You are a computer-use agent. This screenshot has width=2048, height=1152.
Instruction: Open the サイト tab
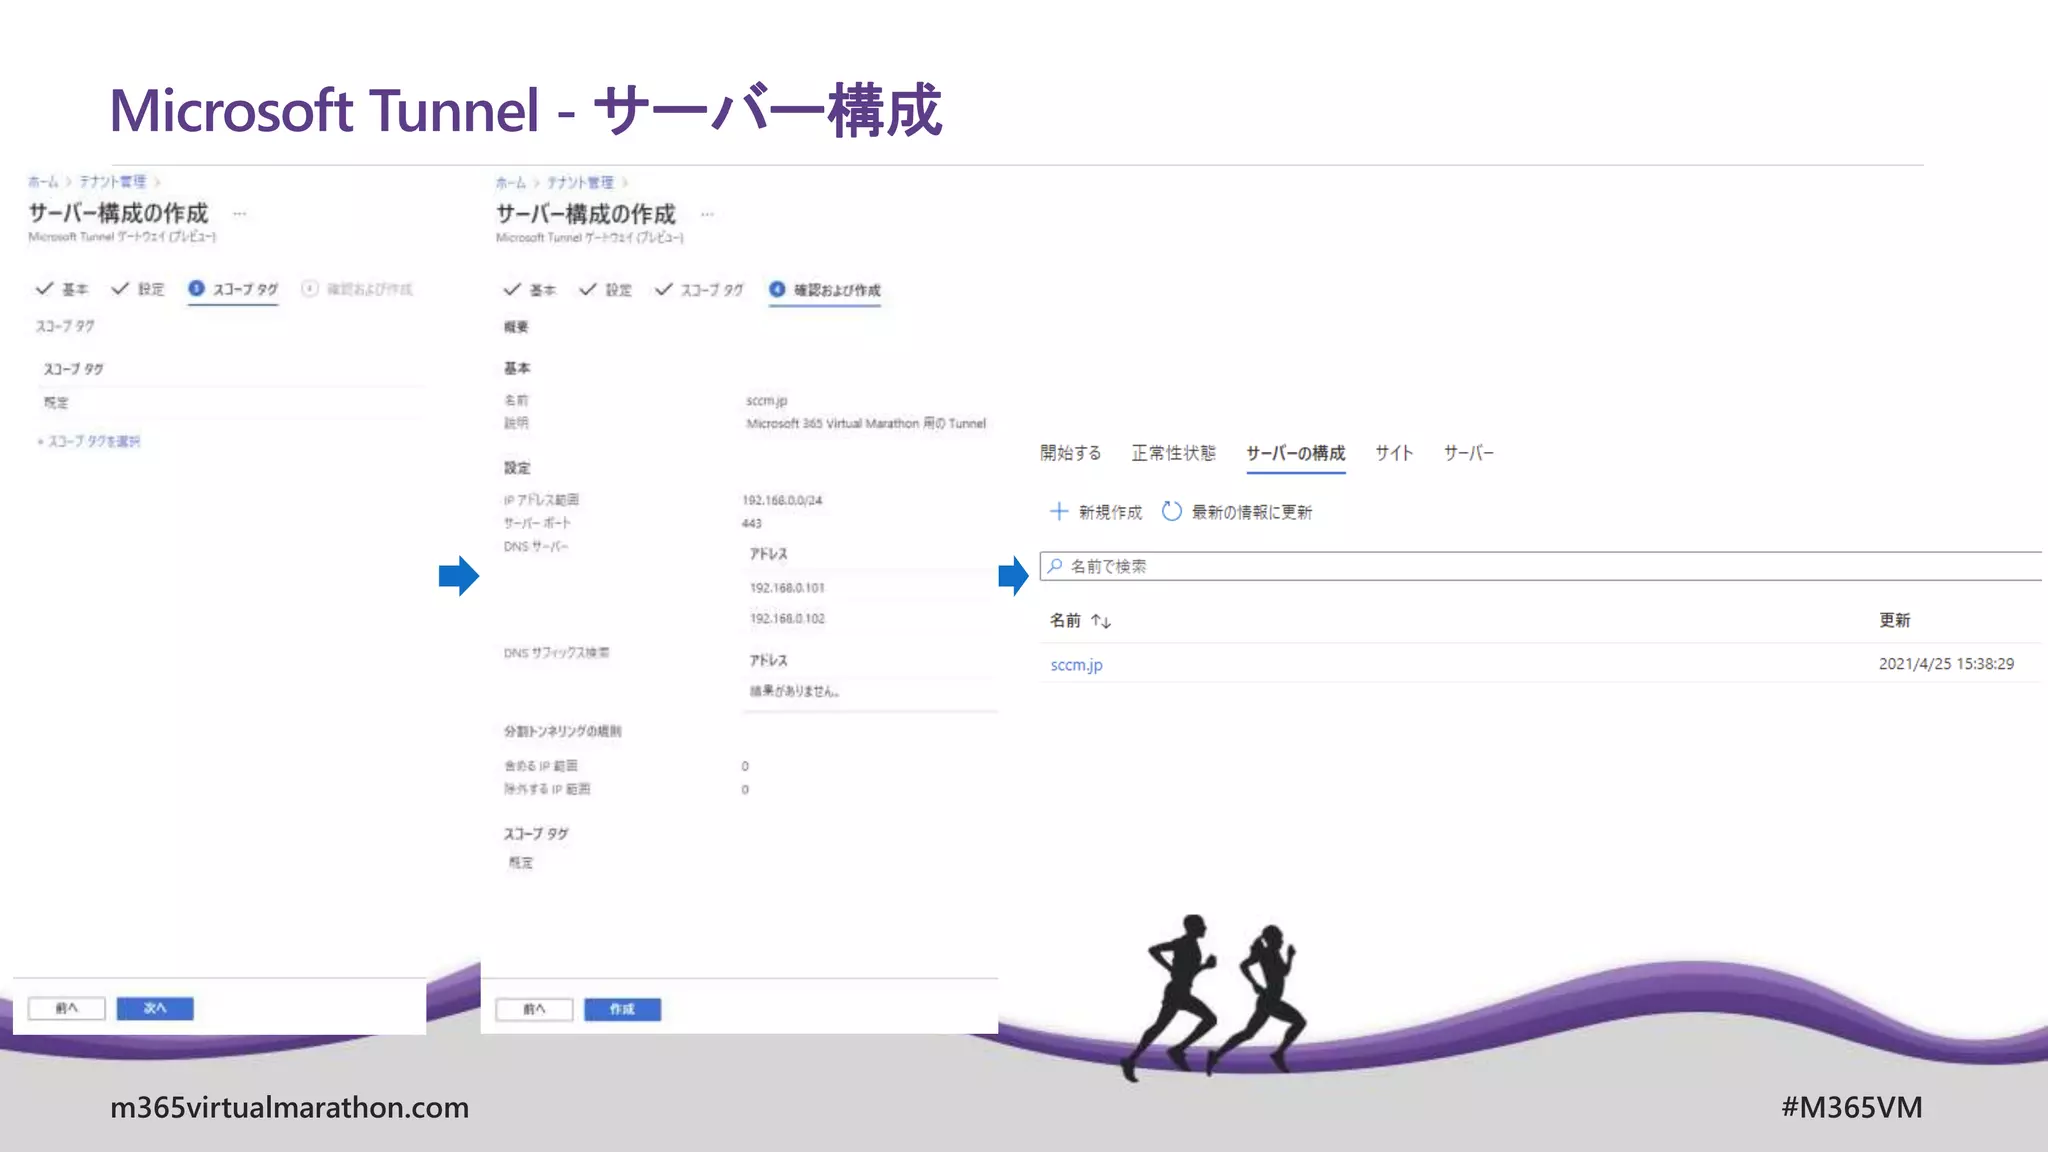coord(1393,453)
